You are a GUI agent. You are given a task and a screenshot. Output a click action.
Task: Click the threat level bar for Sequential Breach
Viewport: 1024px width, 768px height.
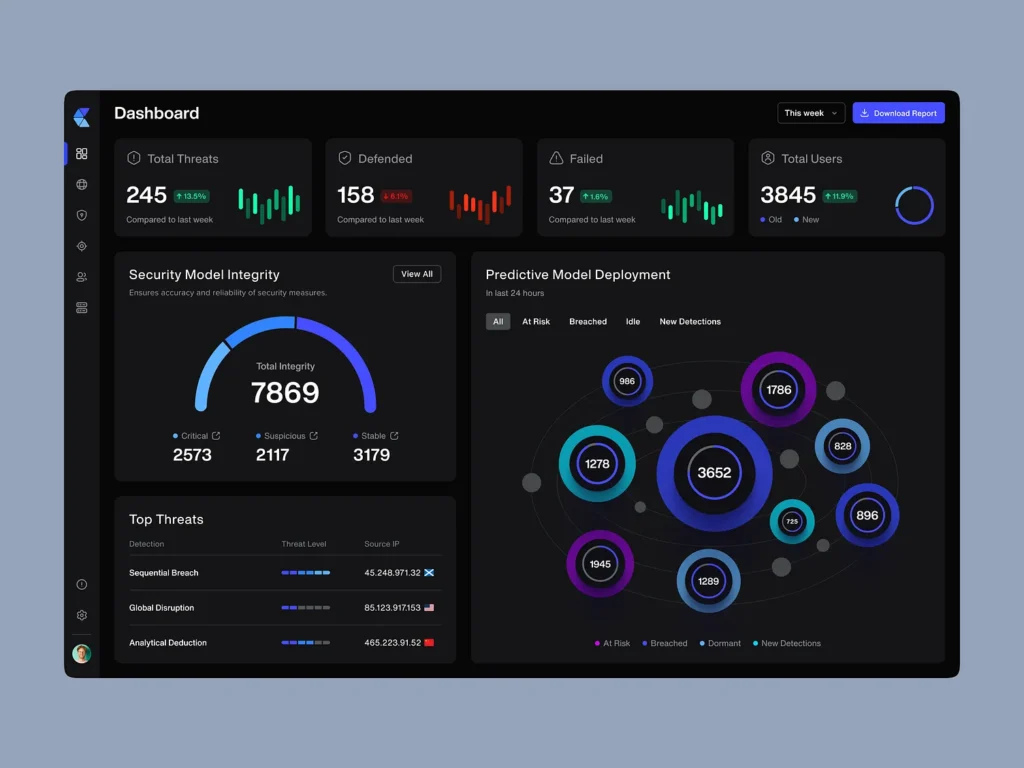coord(305,573)
